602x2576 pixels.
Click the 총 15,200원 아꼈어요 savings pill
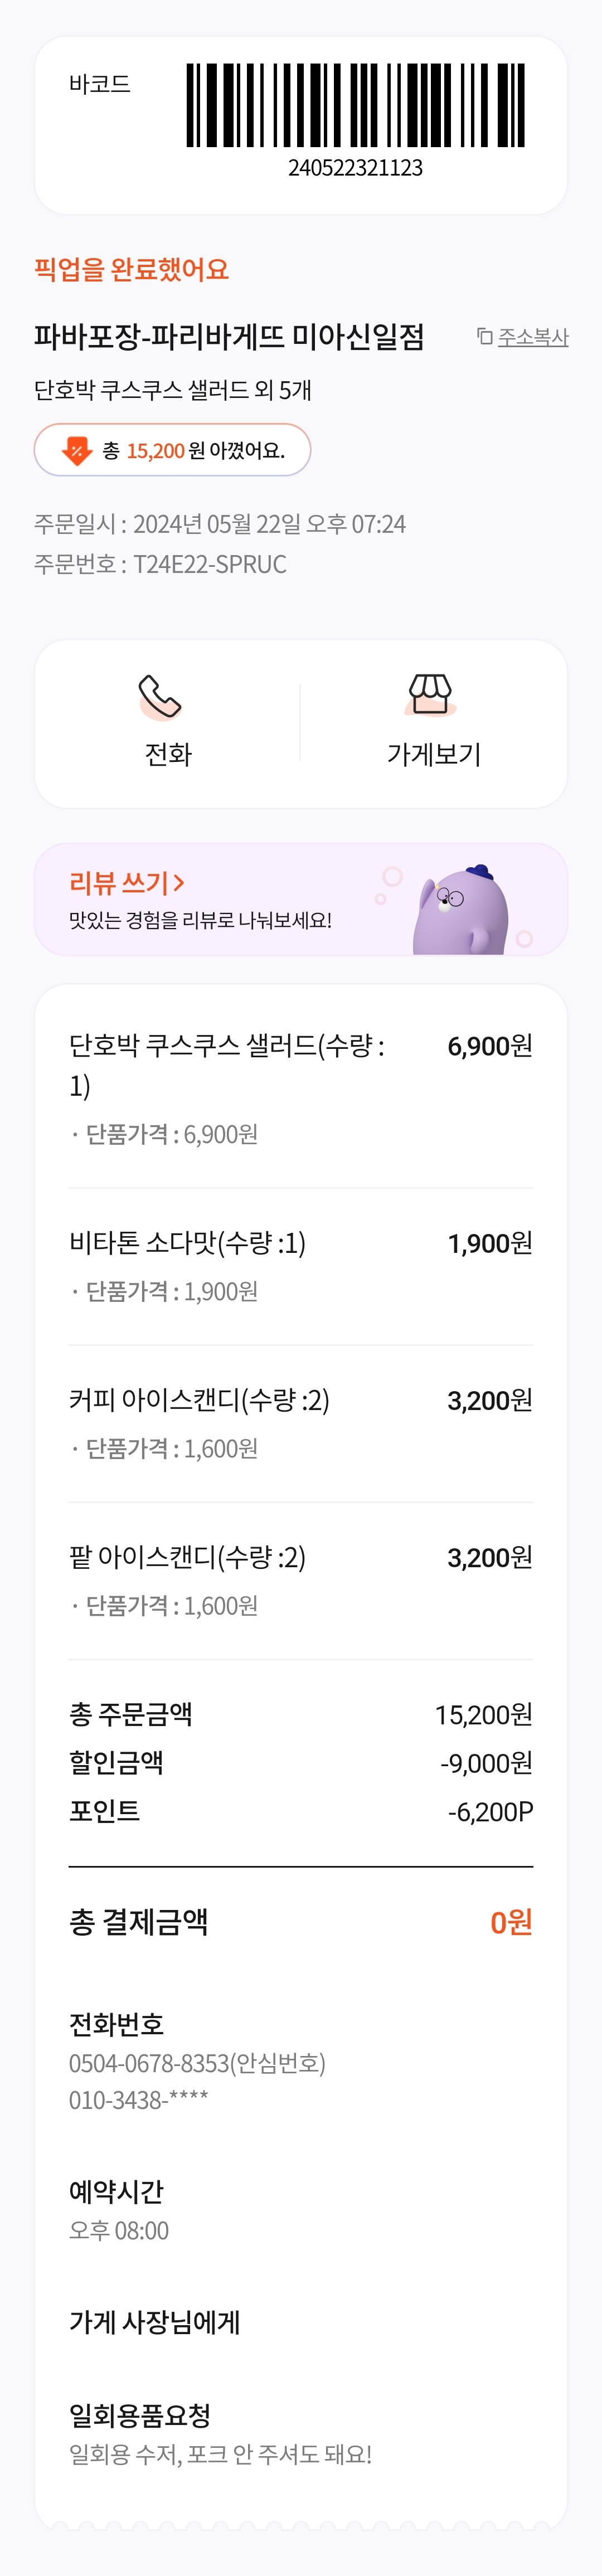tap(172, 451)
